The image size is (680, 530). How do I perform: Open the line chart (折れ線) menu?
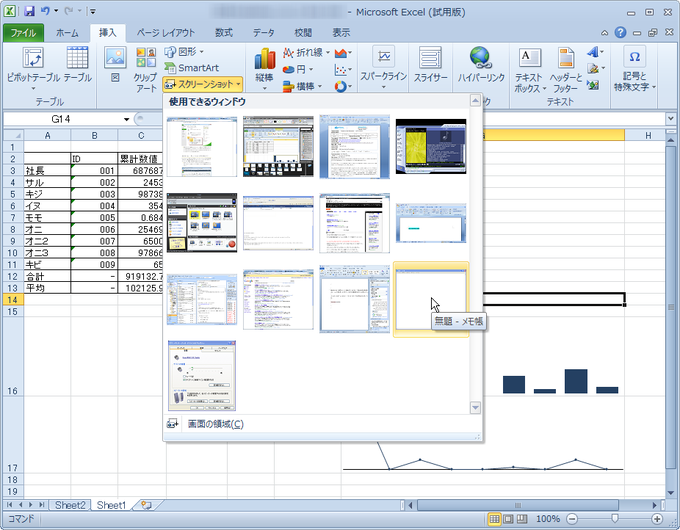pos(306,52)
